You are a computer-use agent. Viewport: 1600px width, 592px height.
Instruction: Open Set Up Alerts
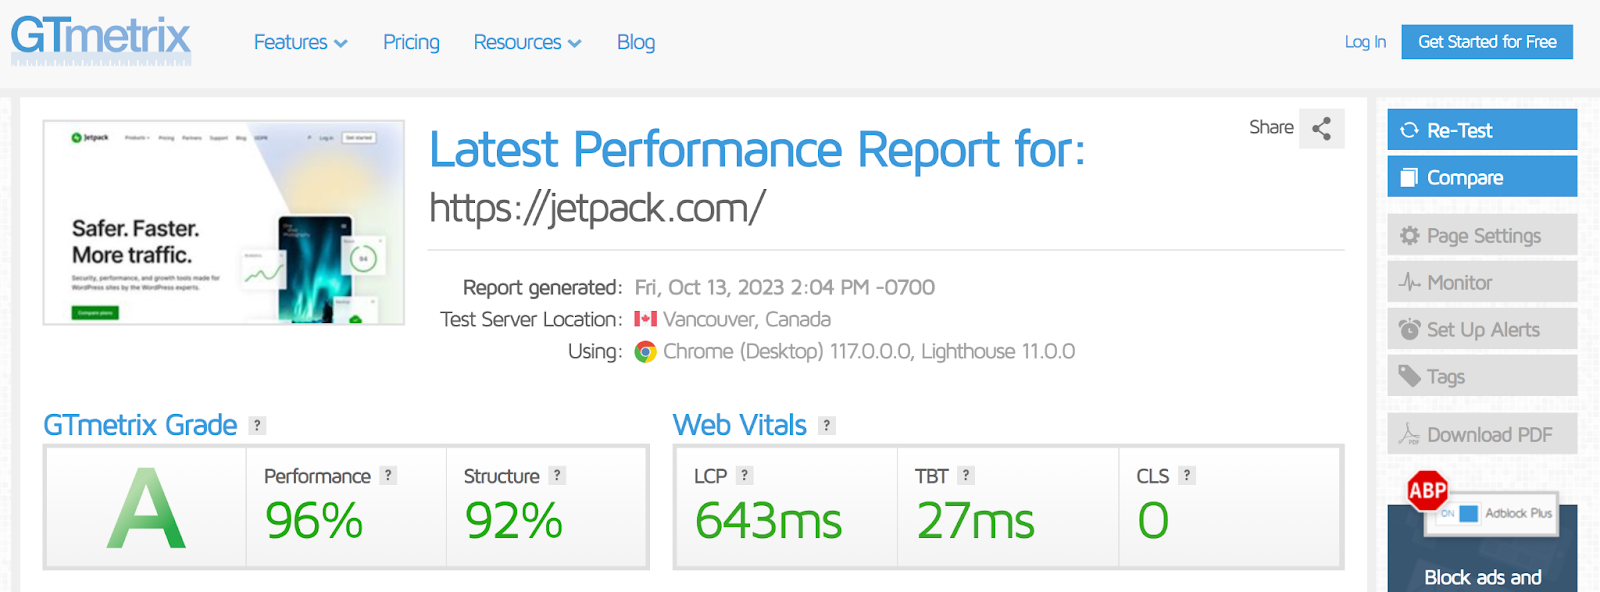1482,329
